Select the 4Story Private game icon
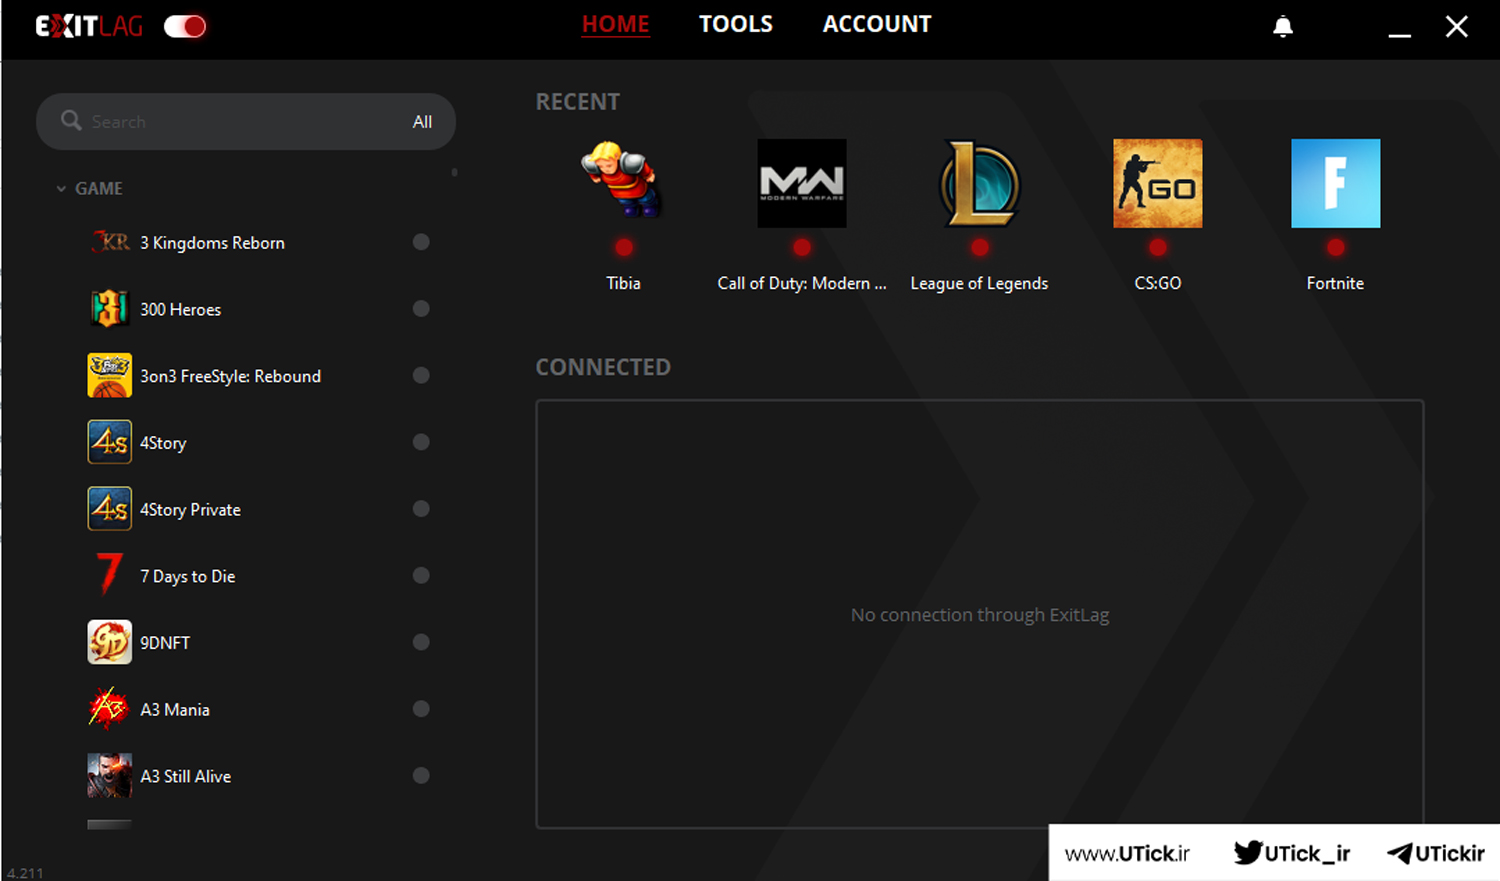 pyautogui.click(x=110, y=509)
